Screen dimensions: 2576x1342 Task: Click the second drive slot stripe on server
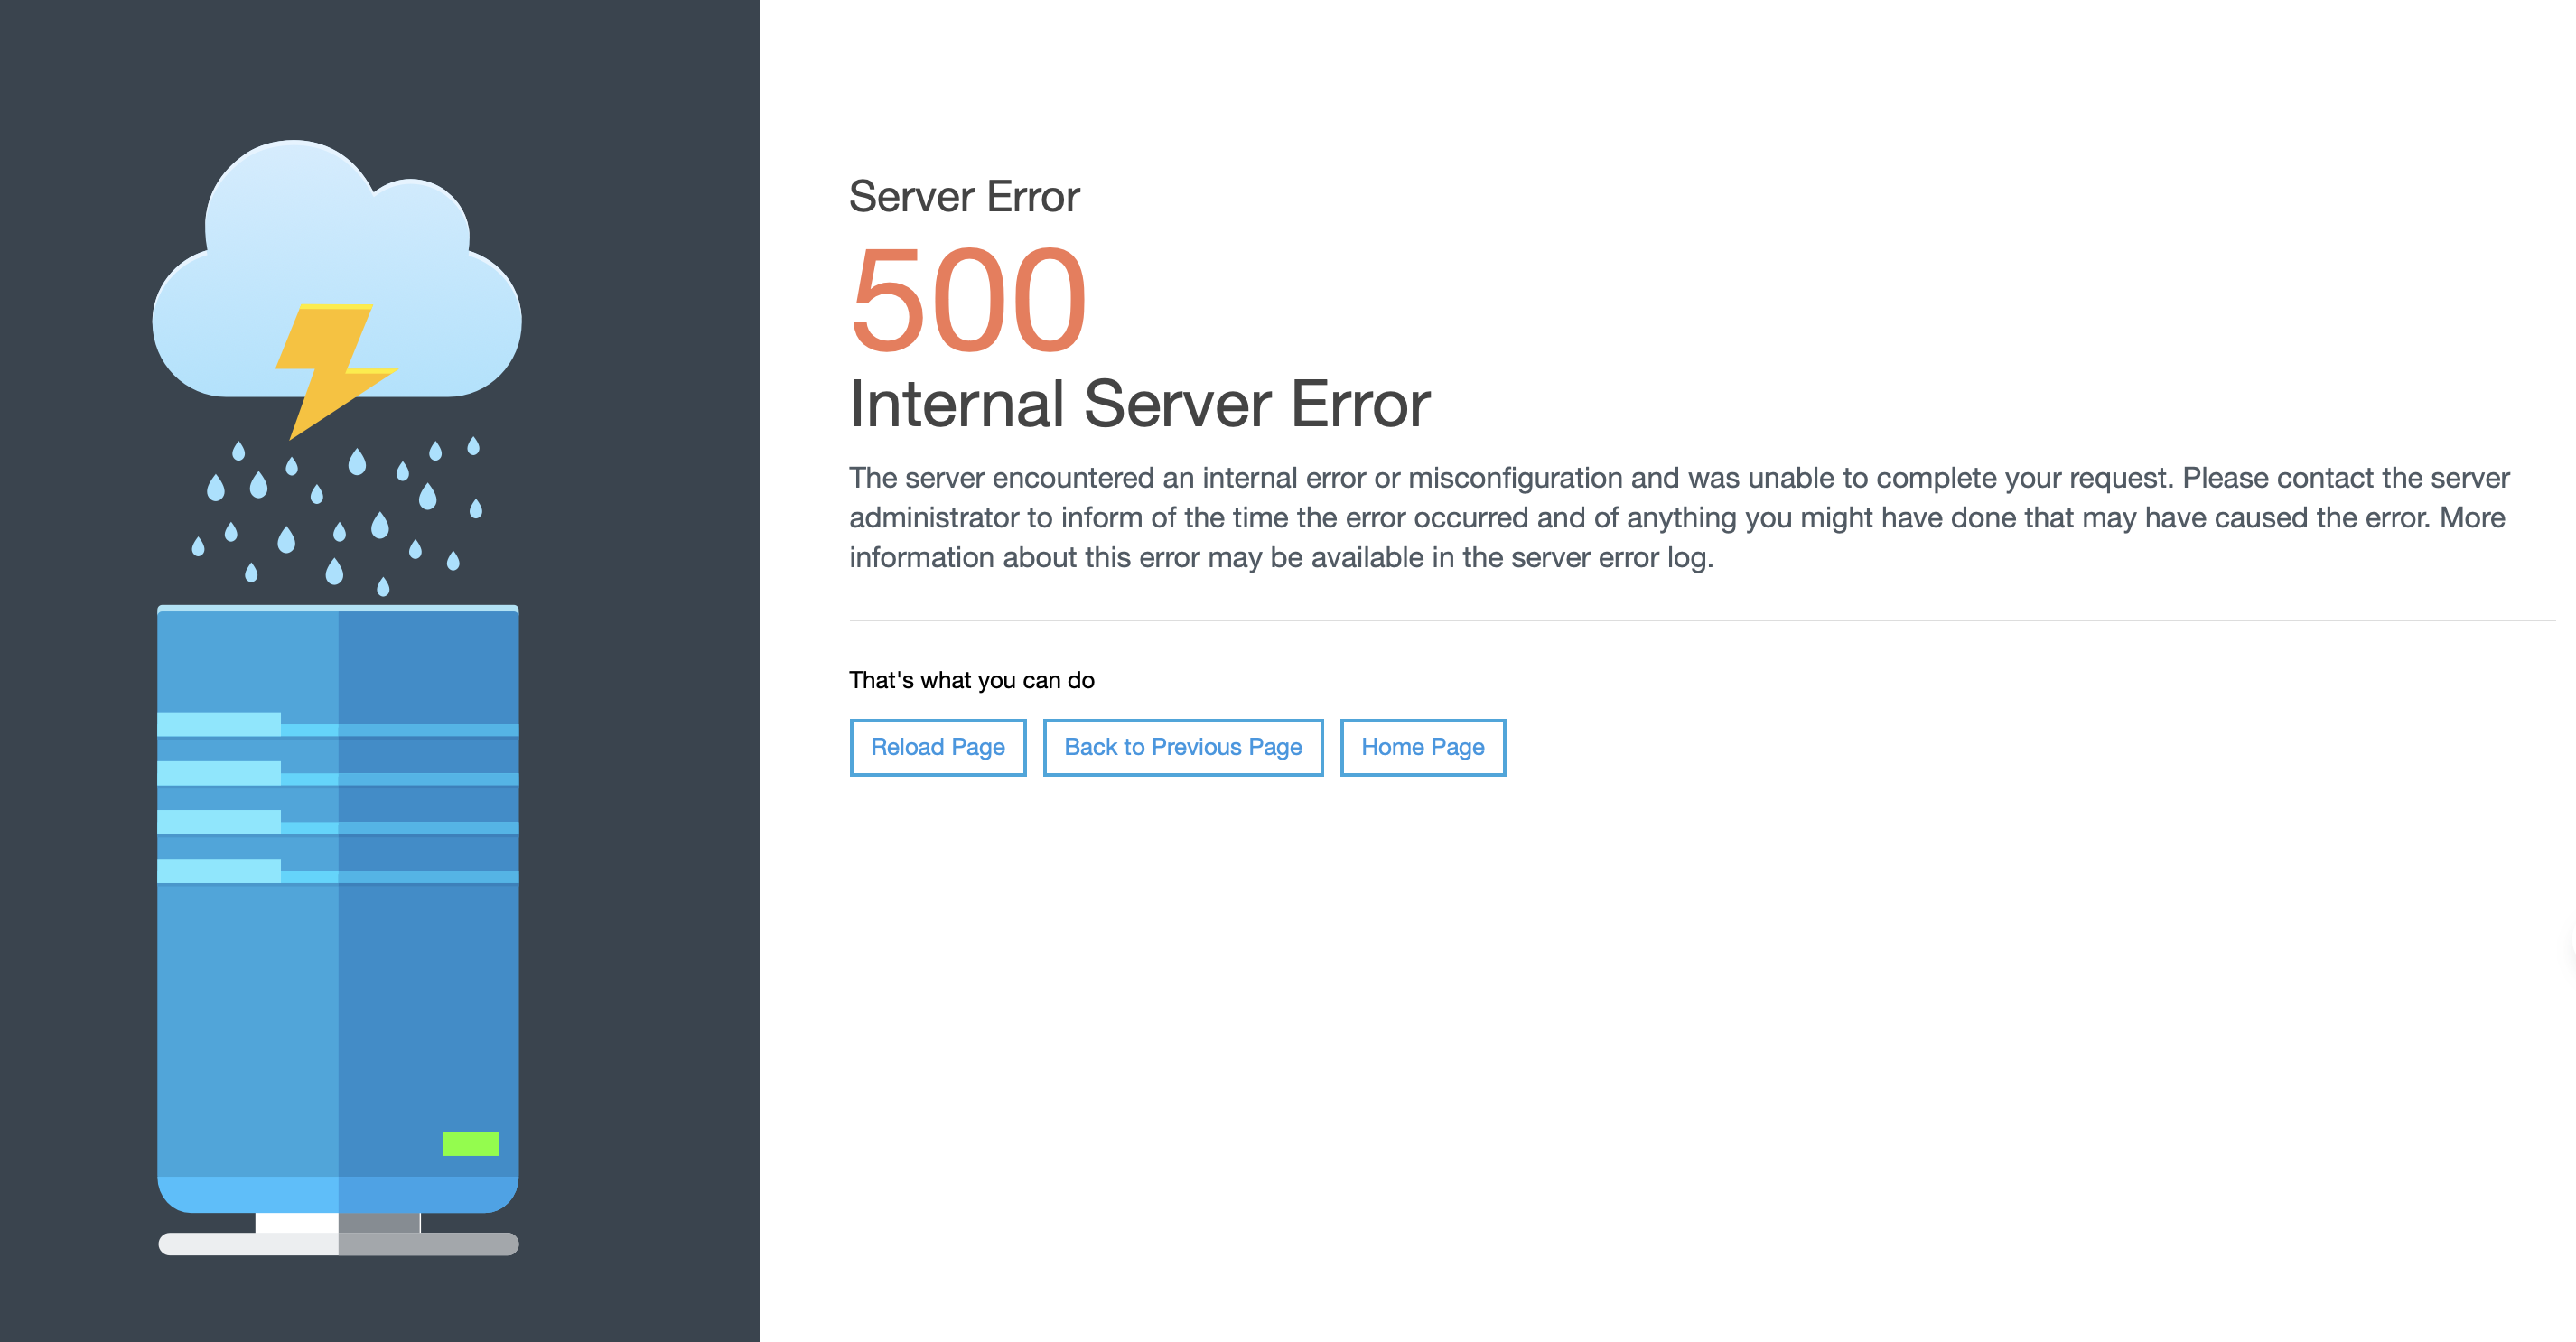pos(219,773)
